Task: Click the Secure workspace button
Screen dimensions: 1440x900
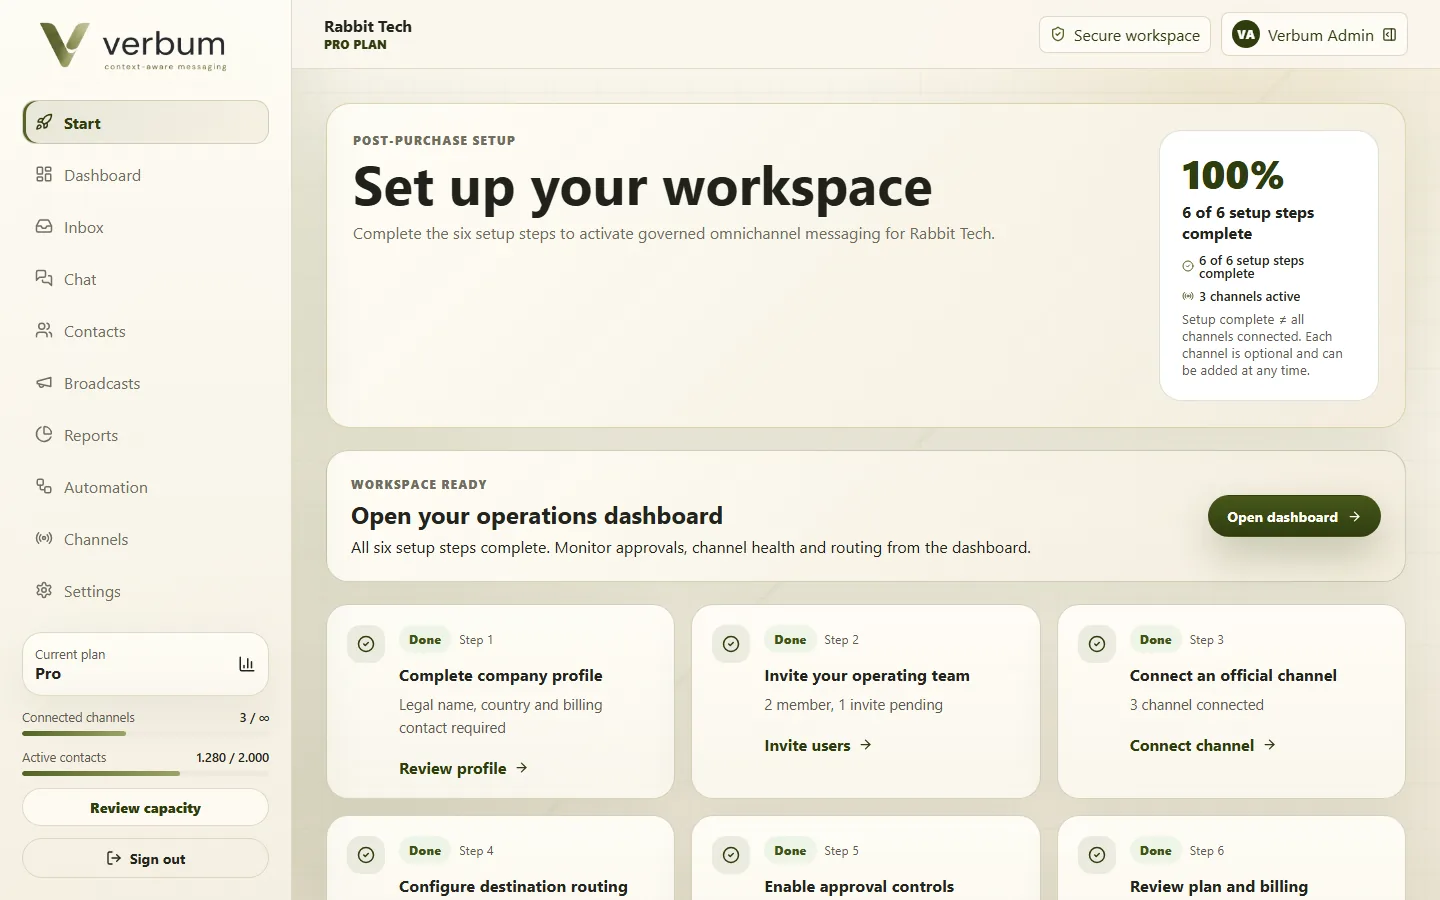Action: click(1125, 35)
